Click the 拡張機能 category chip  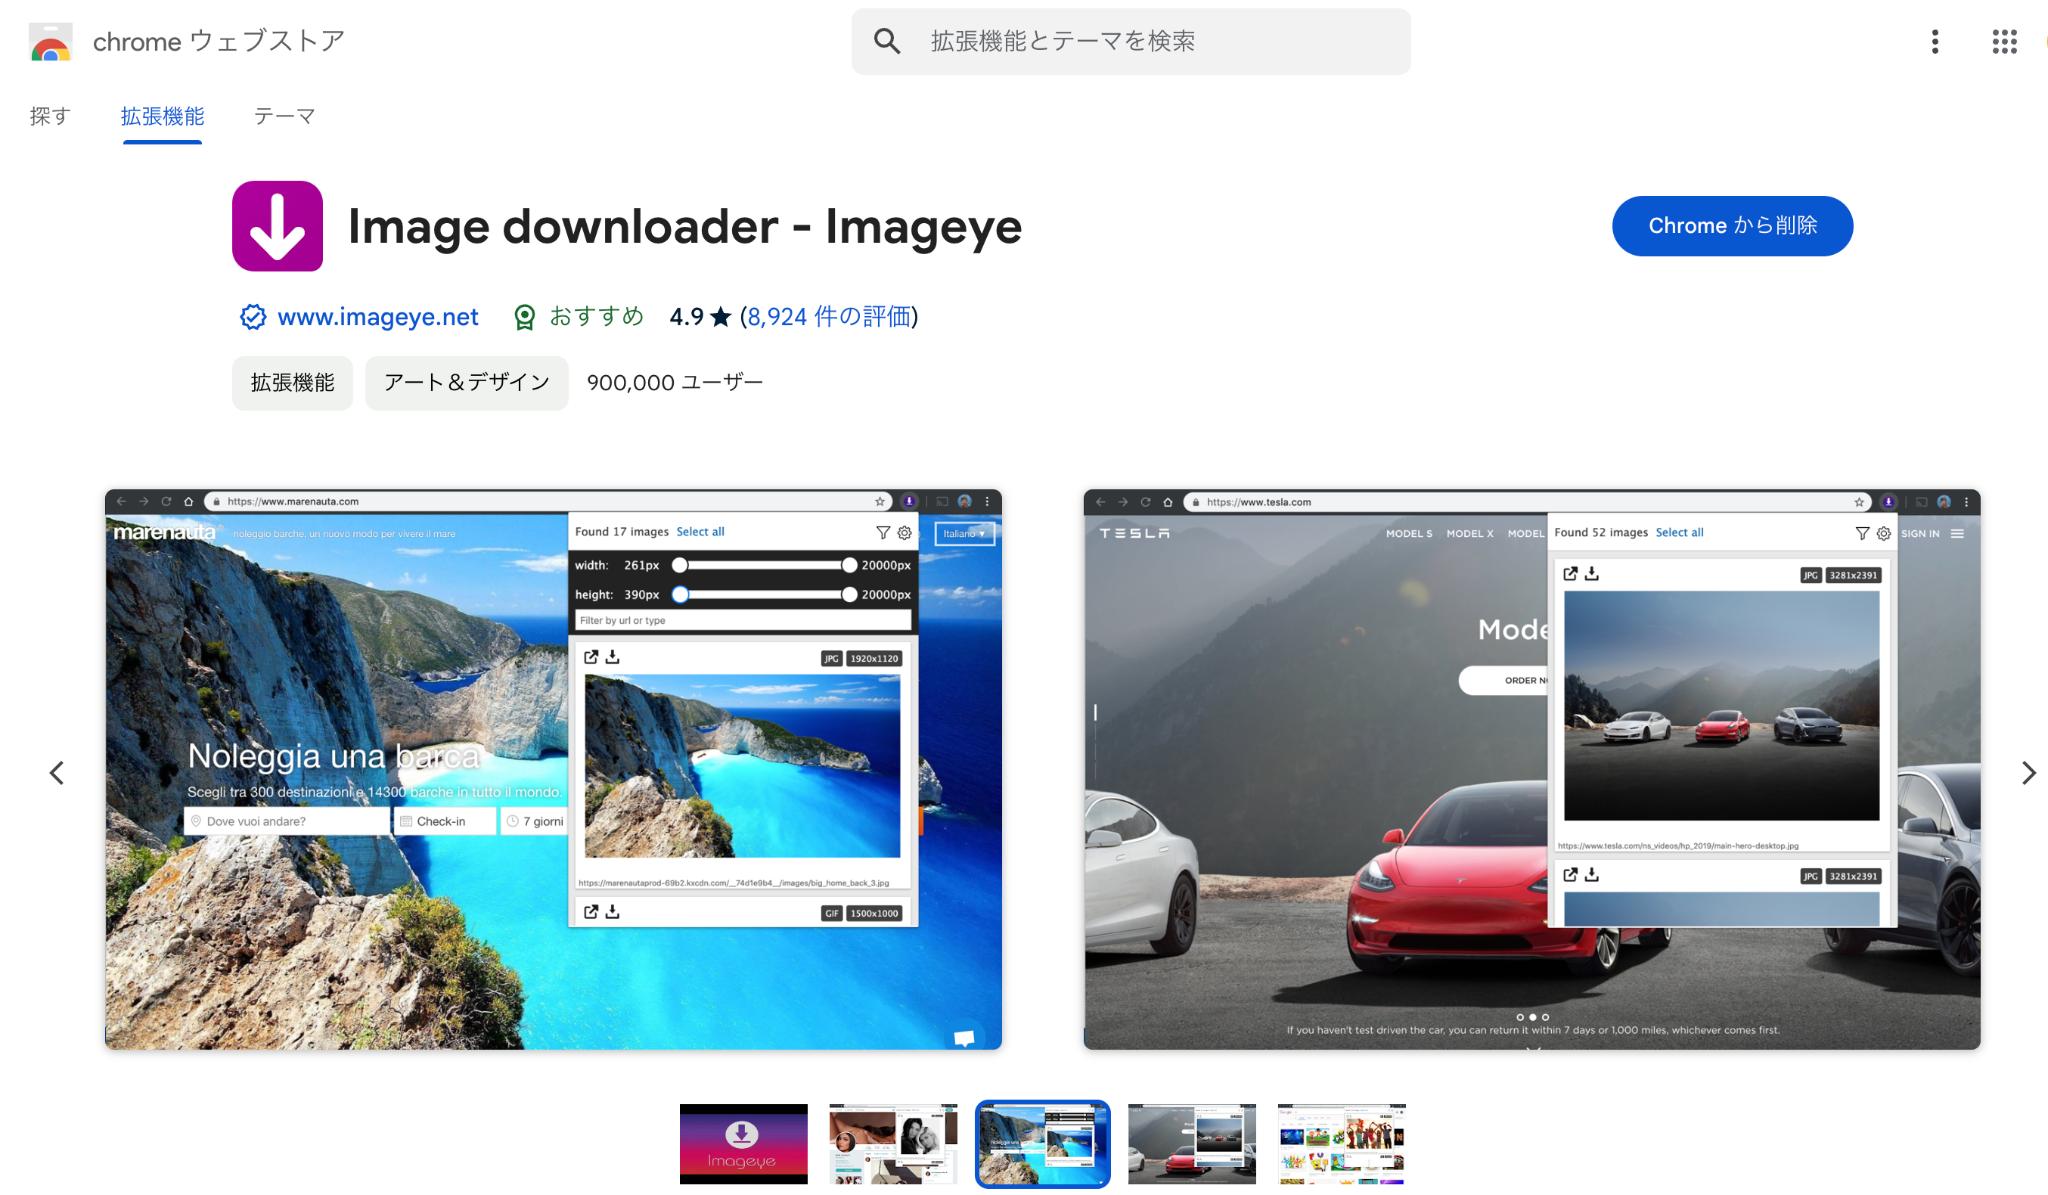click(292, 383)
